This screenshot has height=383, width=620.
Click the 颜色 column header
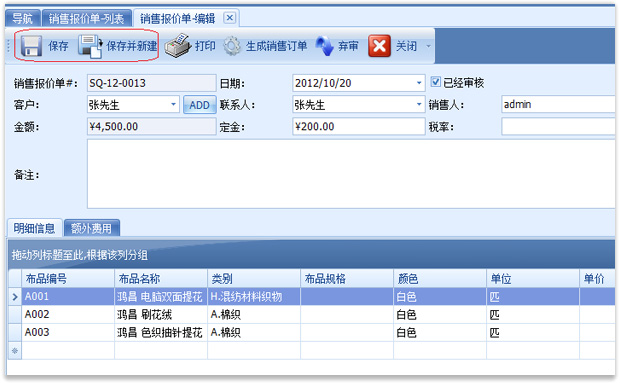pos(440,279)
